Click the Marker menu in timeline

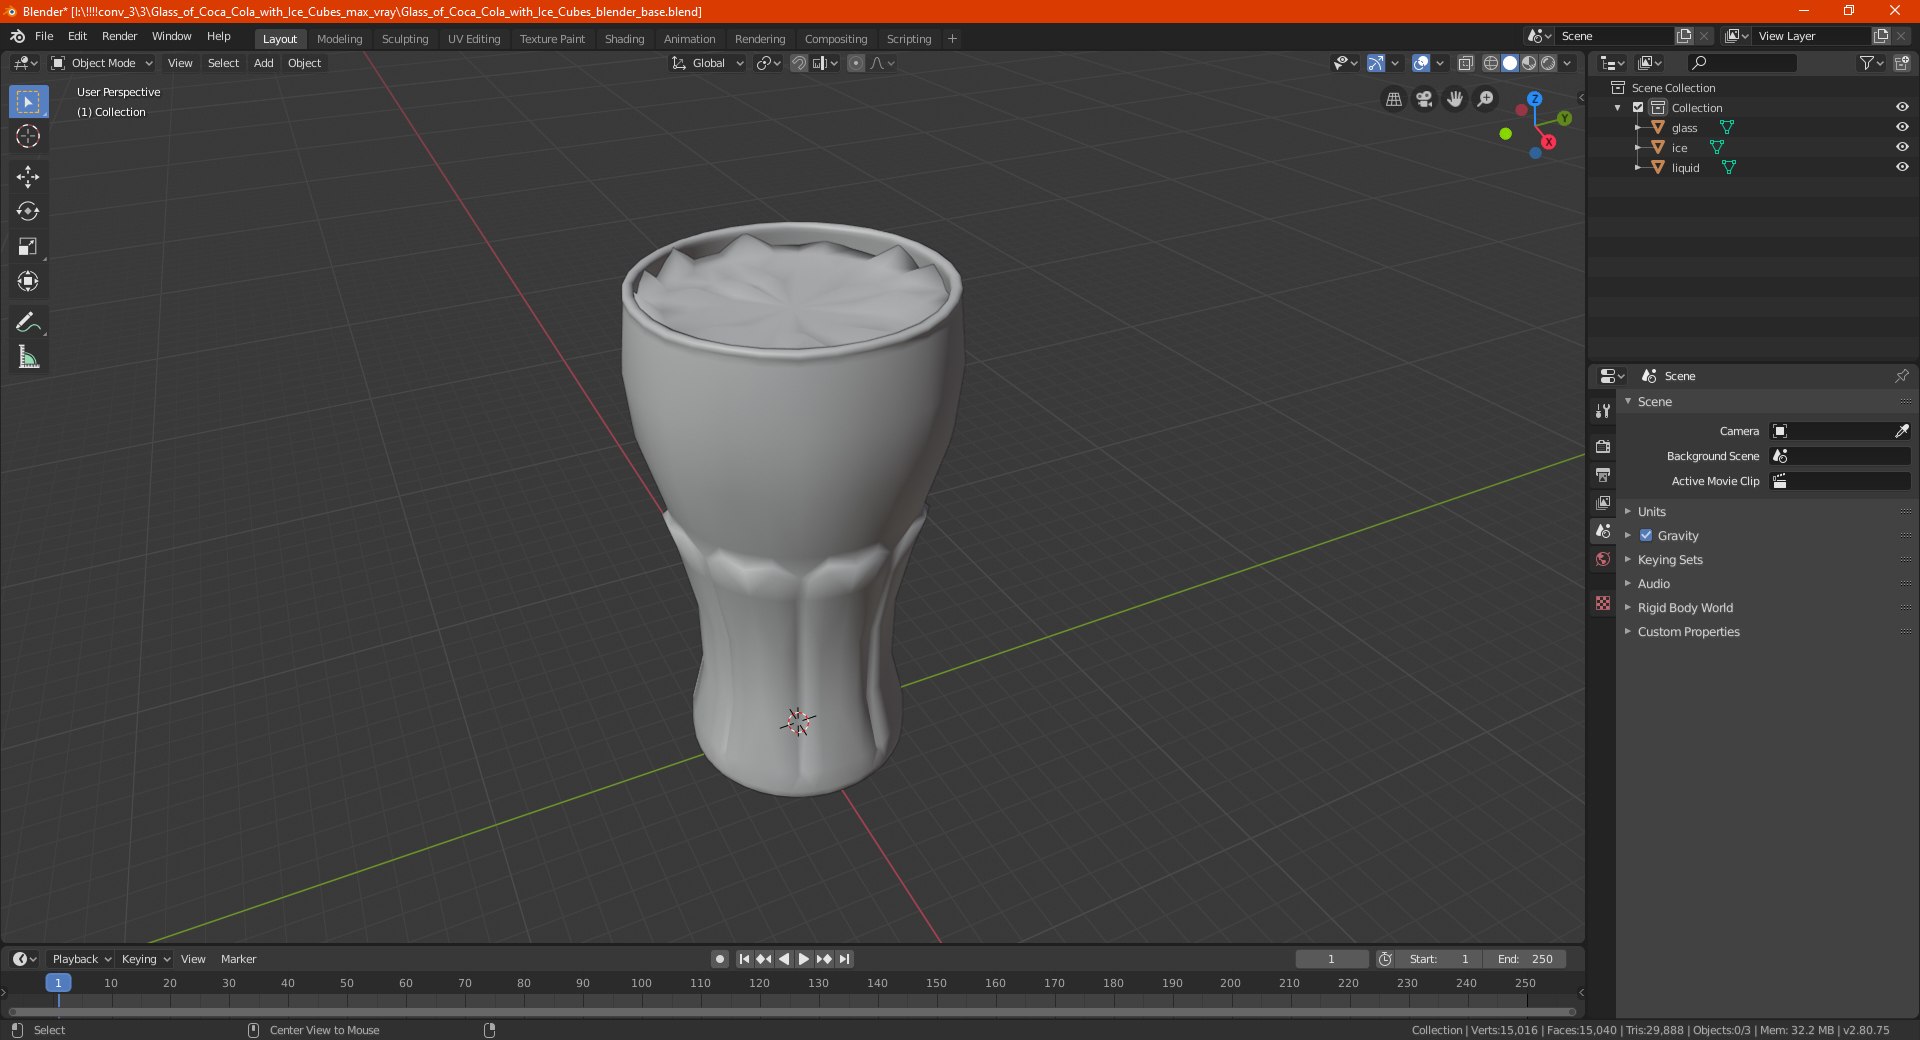(x=238, y=959)
